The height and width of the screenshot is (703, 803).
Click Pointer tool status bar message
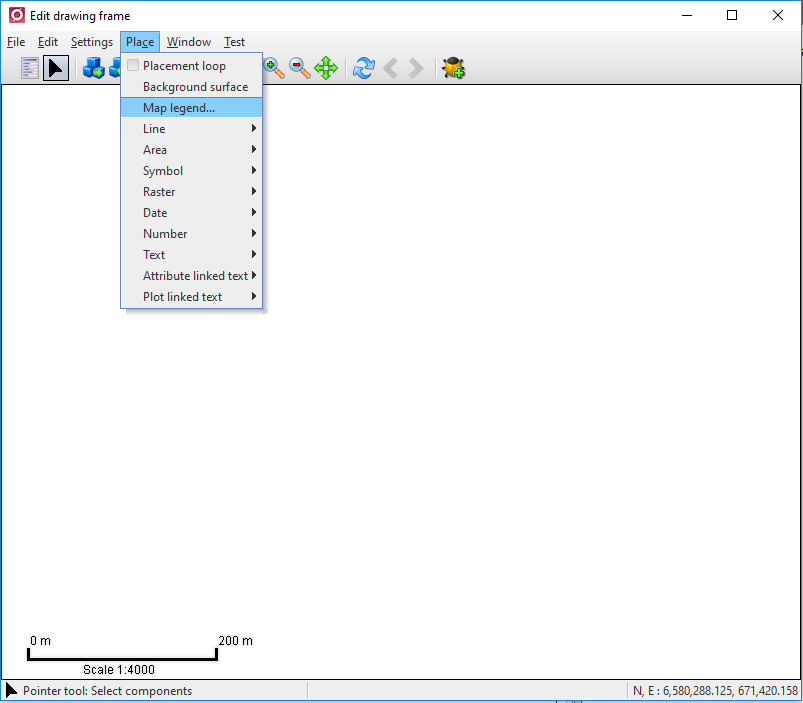coord(108,691)
